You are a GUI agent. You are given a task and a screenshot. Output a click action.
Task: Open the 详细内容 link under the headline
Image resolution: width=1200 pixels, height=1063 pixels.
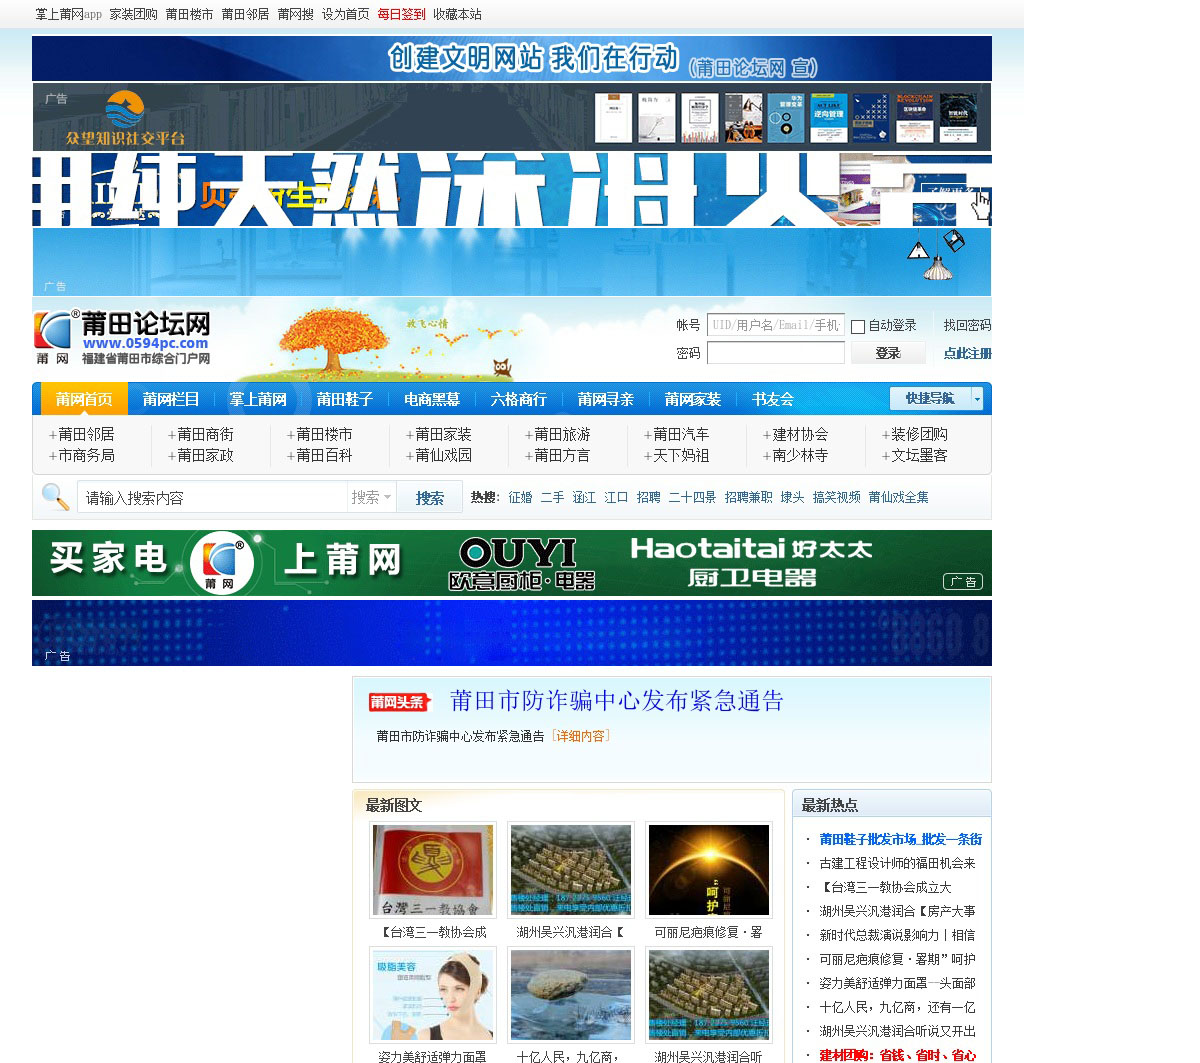point(580,736)
